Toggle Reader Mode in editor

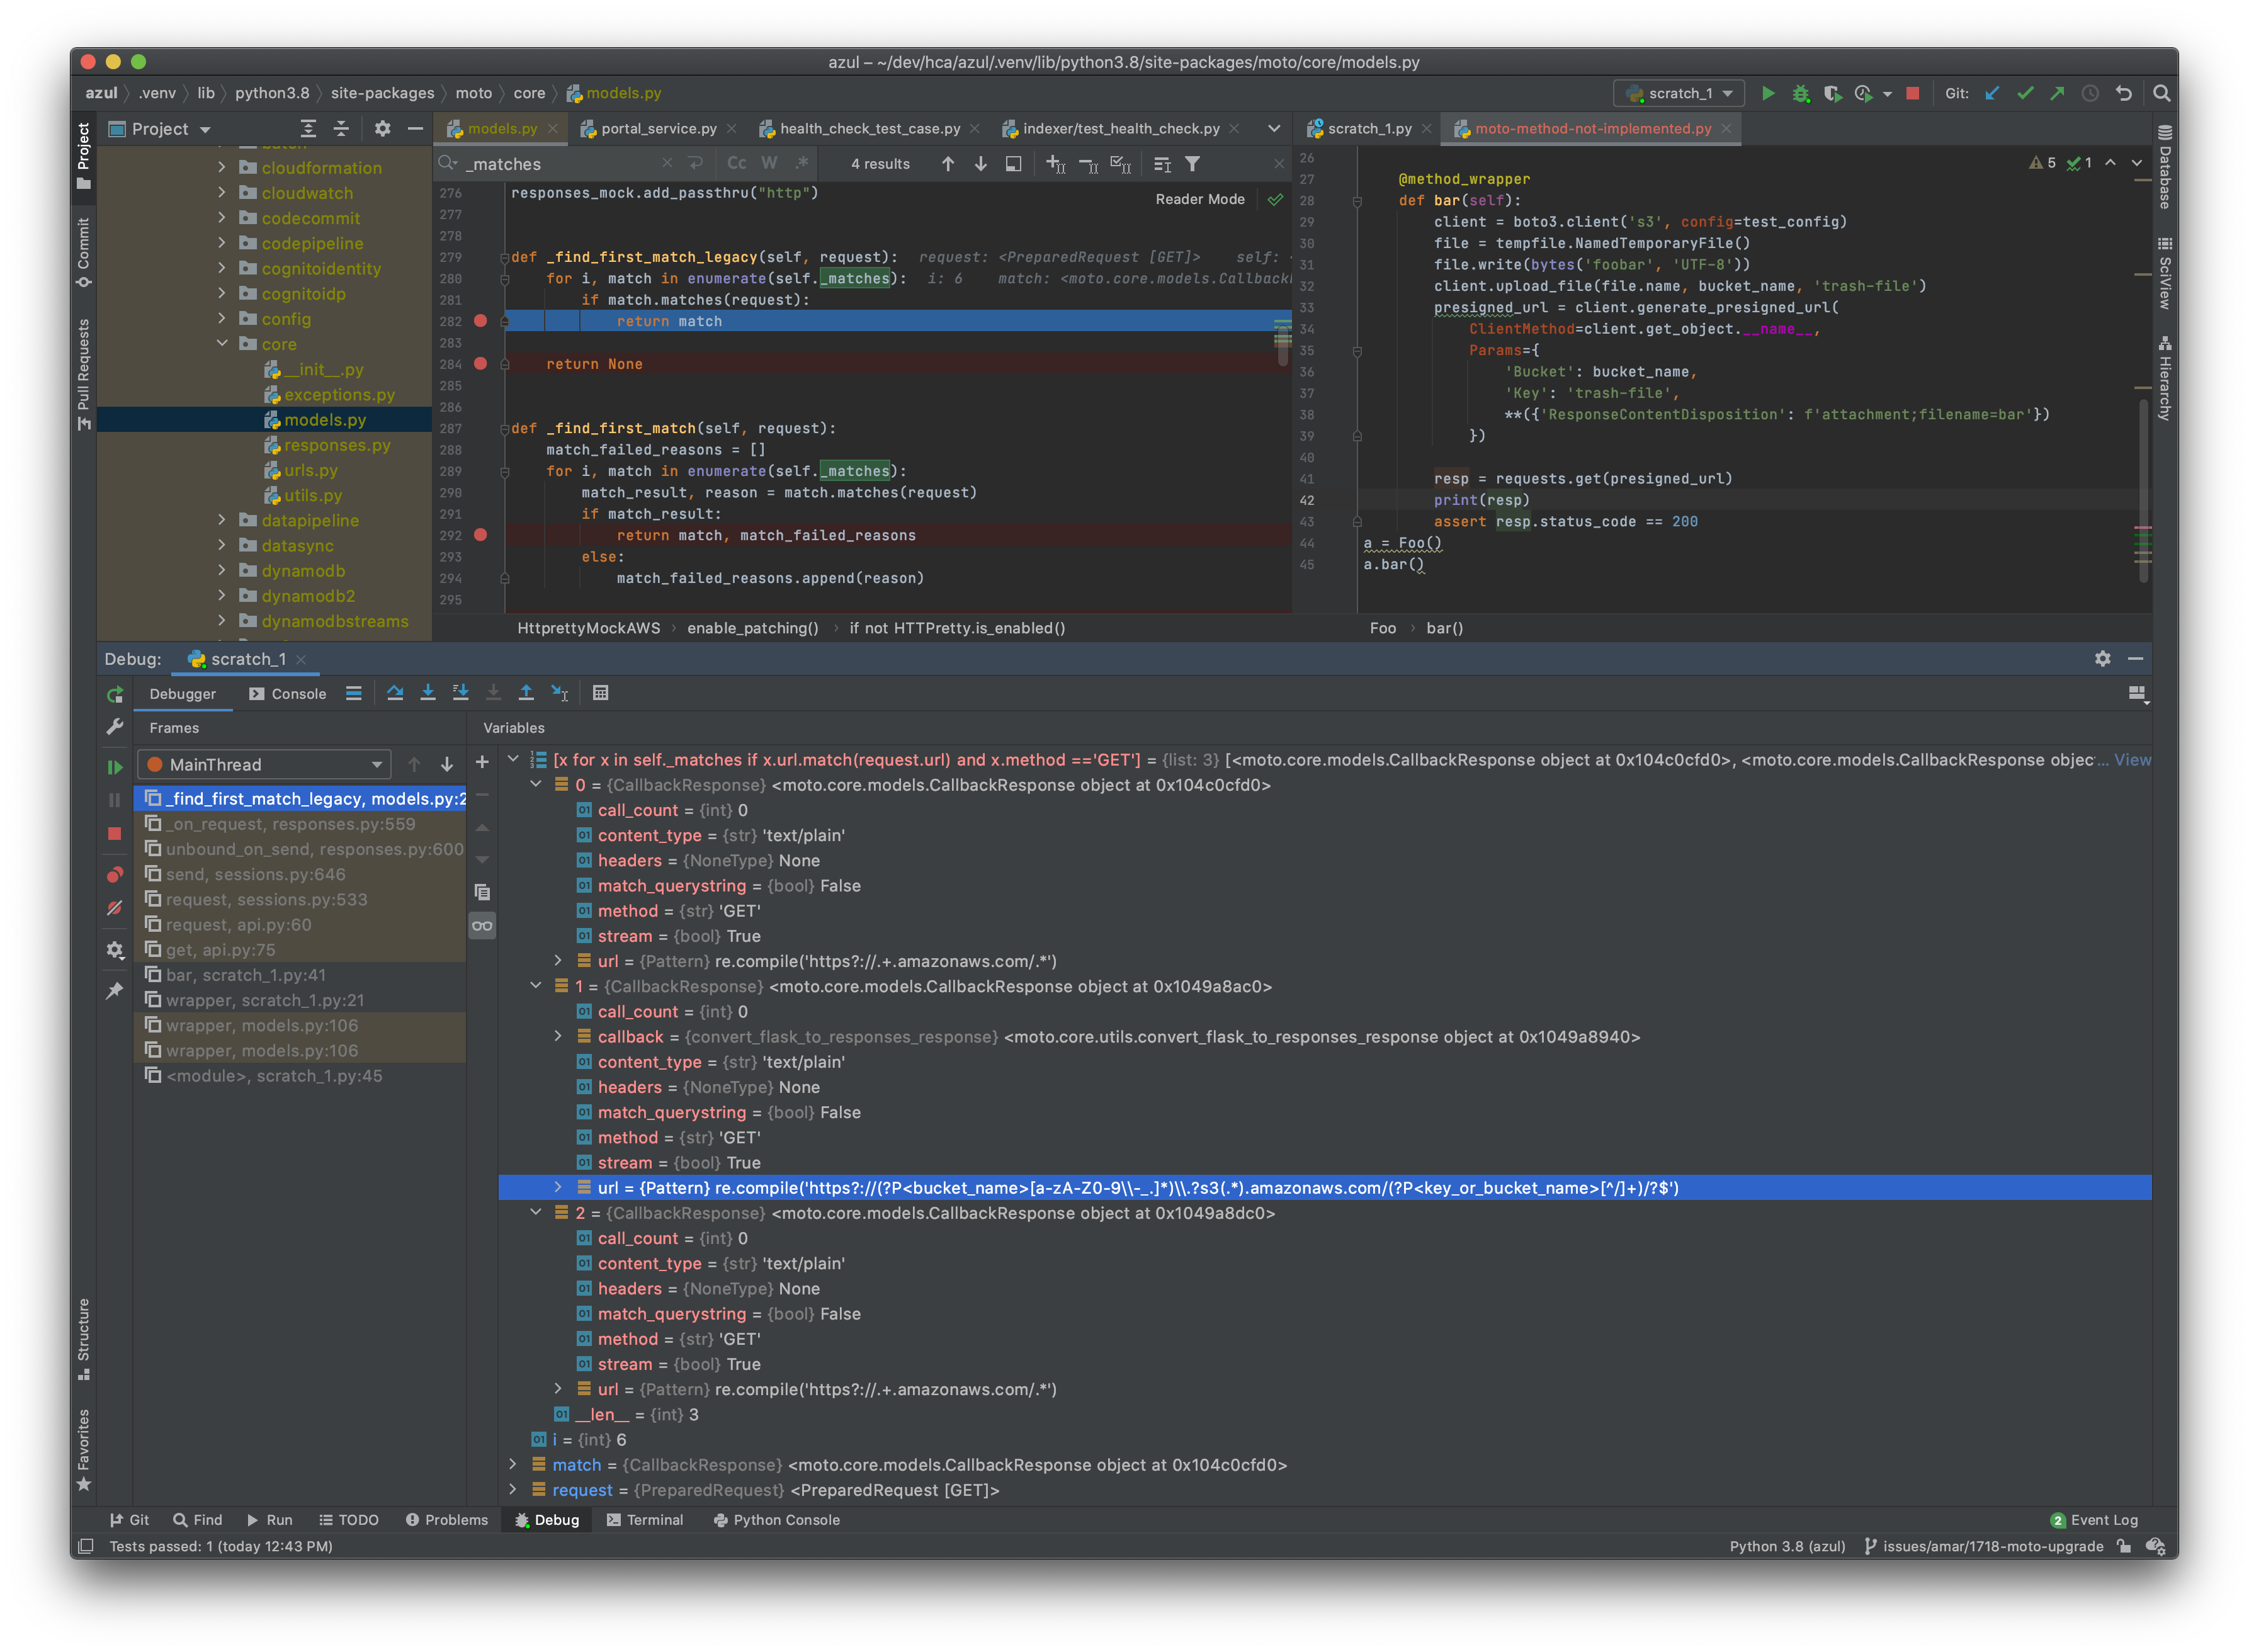tap(1200, 199)
